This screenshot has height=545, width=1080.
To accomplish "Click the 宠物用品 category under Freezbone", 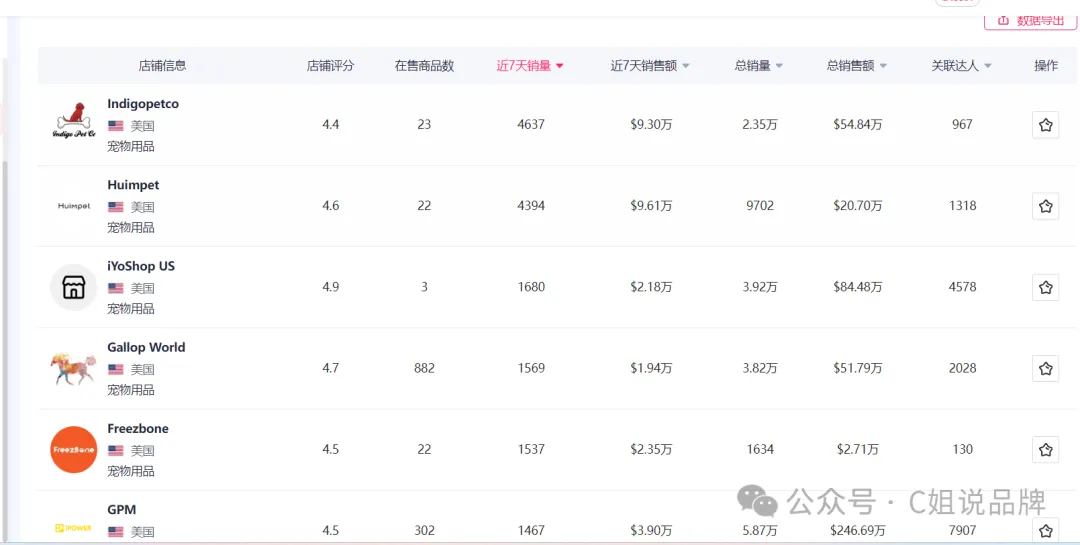I will [x=131, y=472].
